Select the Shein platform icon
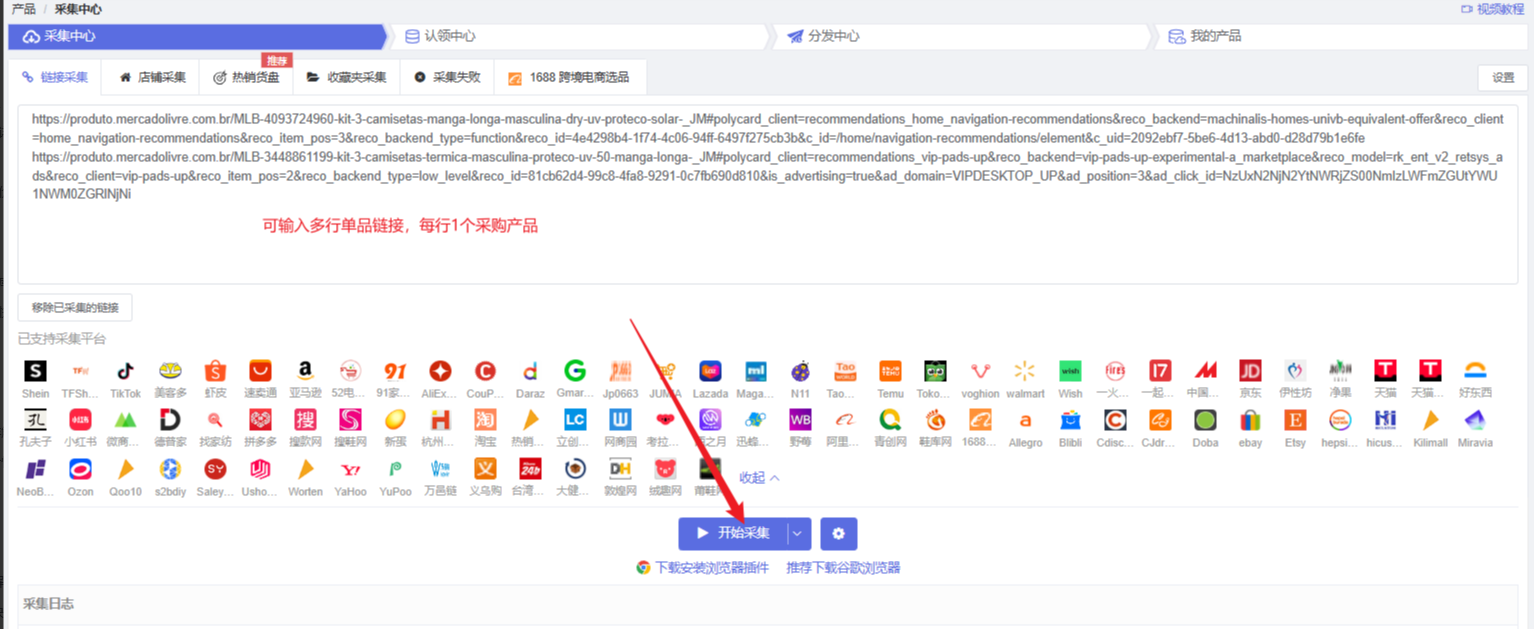Image resolution: width=1534 pixels, height=629 pixels. pos(35,371)
